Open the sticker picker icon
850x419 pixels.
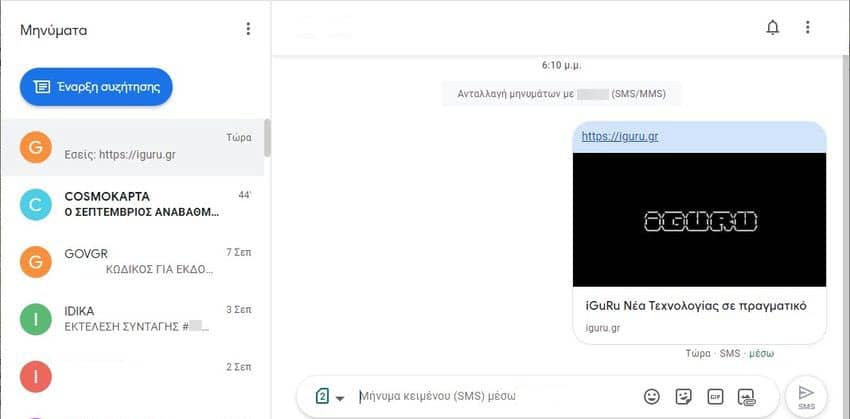pyautogui.click(x=683, y=397)
